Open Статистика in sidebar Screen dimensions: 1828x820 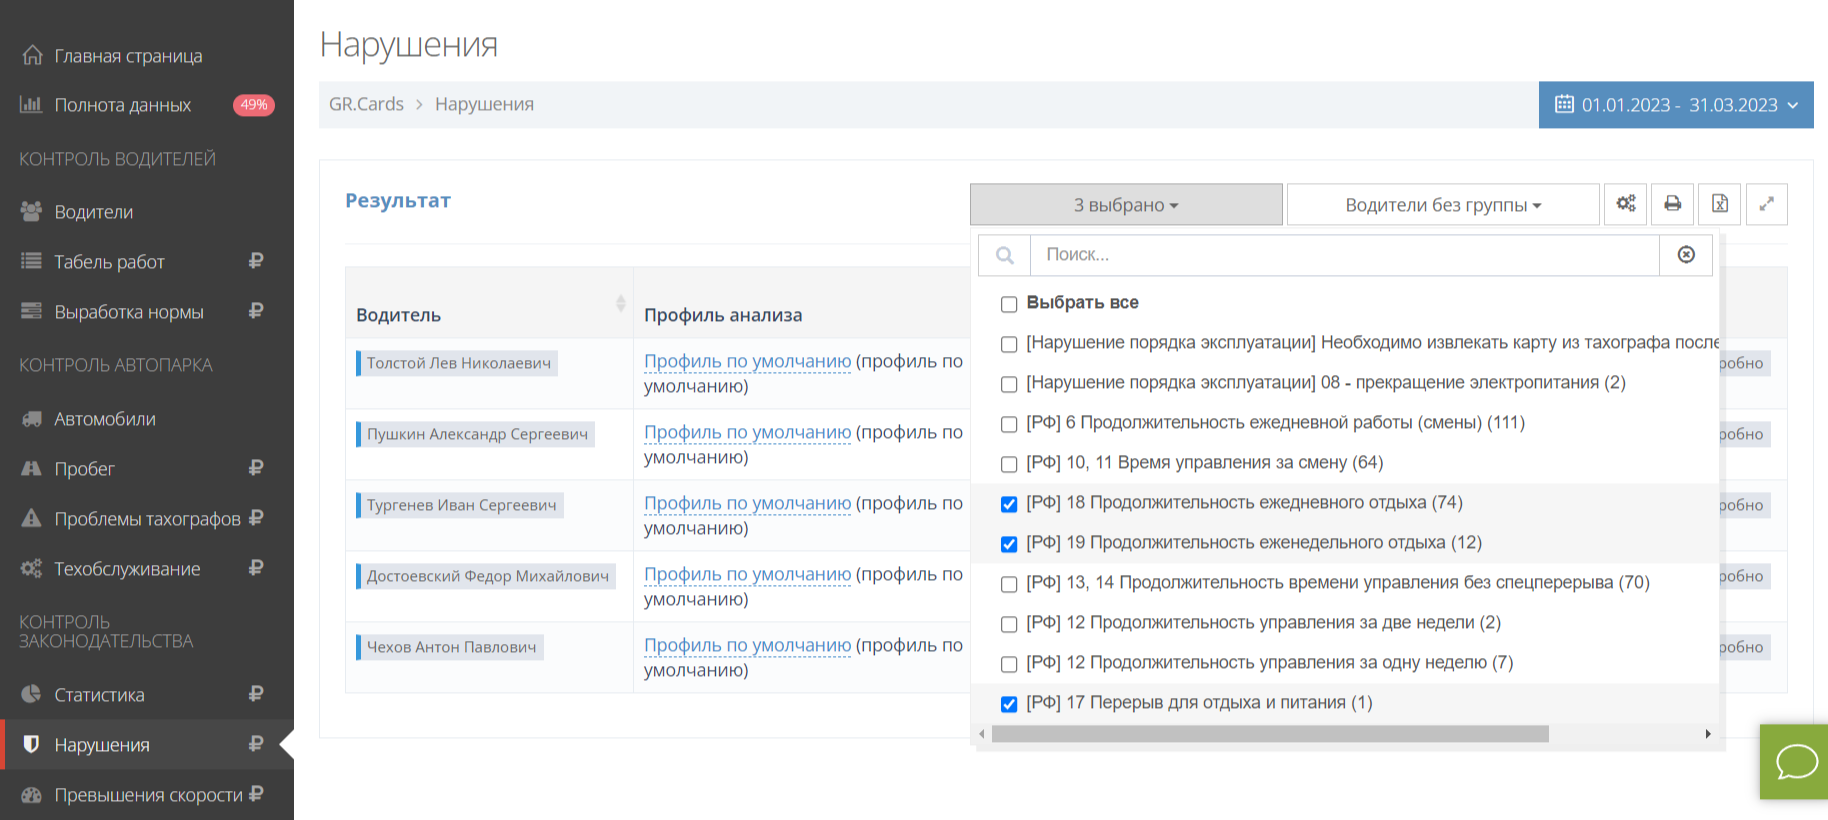(x=99, y=695)
